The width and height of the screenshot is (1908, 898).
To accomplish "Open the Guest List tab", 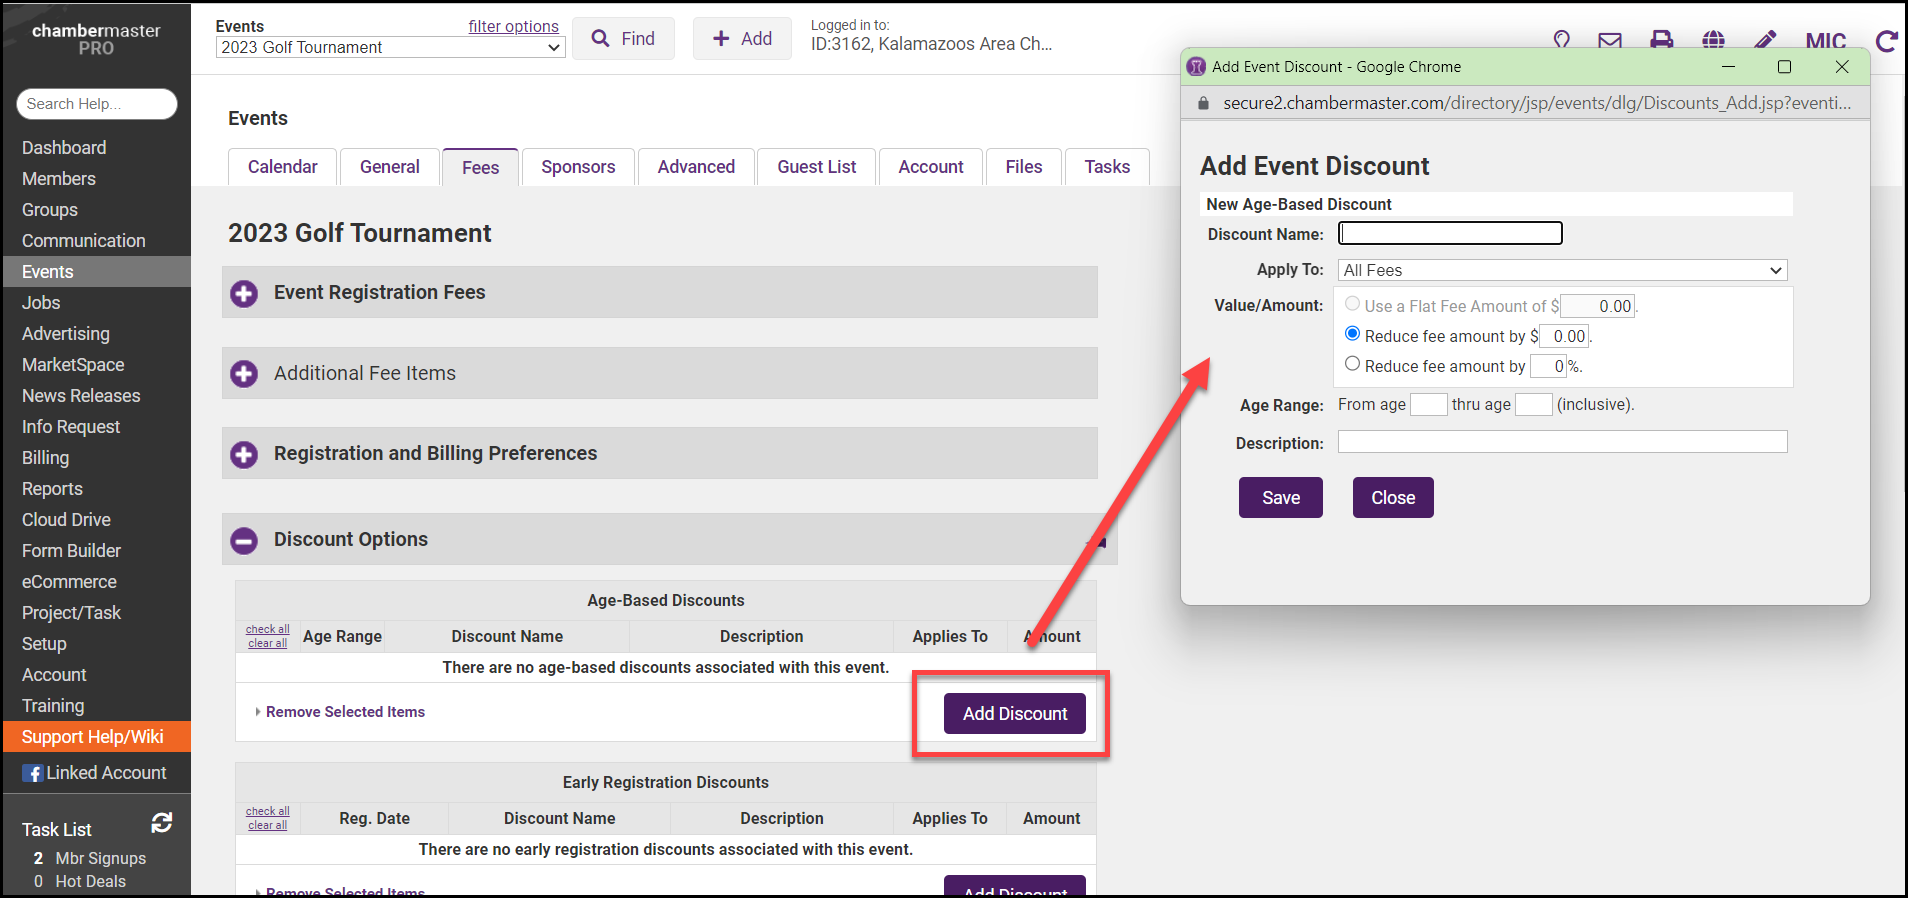I will pyautogui.click(x=816, y=167).
